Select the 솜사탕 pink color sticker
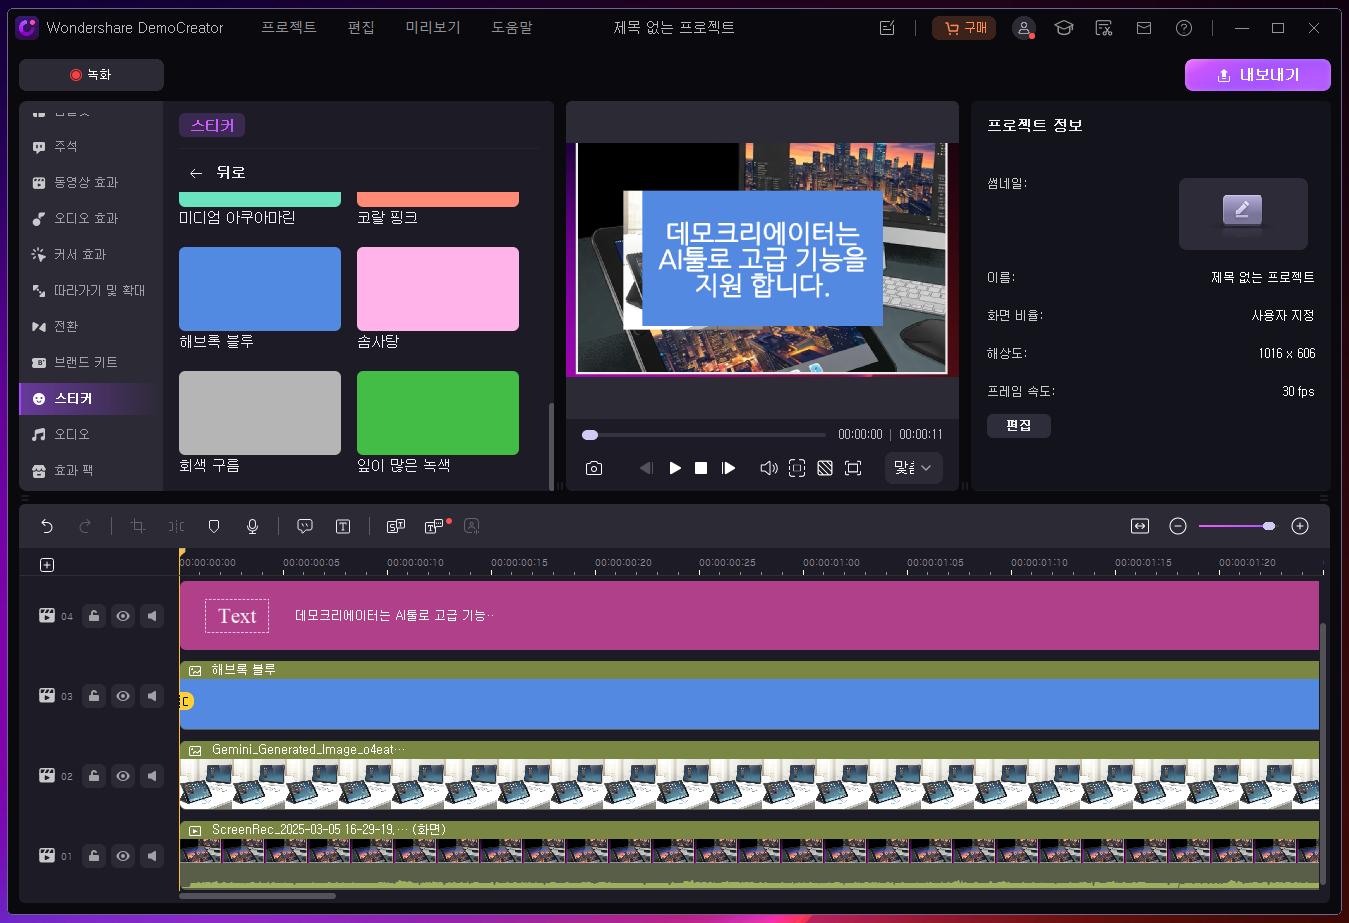The width and height of the screenshot is (1349, 923). 438,289
